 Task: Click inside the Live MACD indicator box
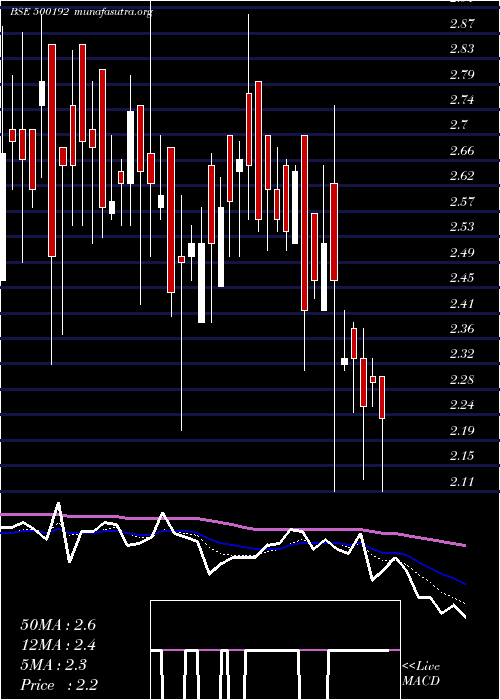pos(275,650)
